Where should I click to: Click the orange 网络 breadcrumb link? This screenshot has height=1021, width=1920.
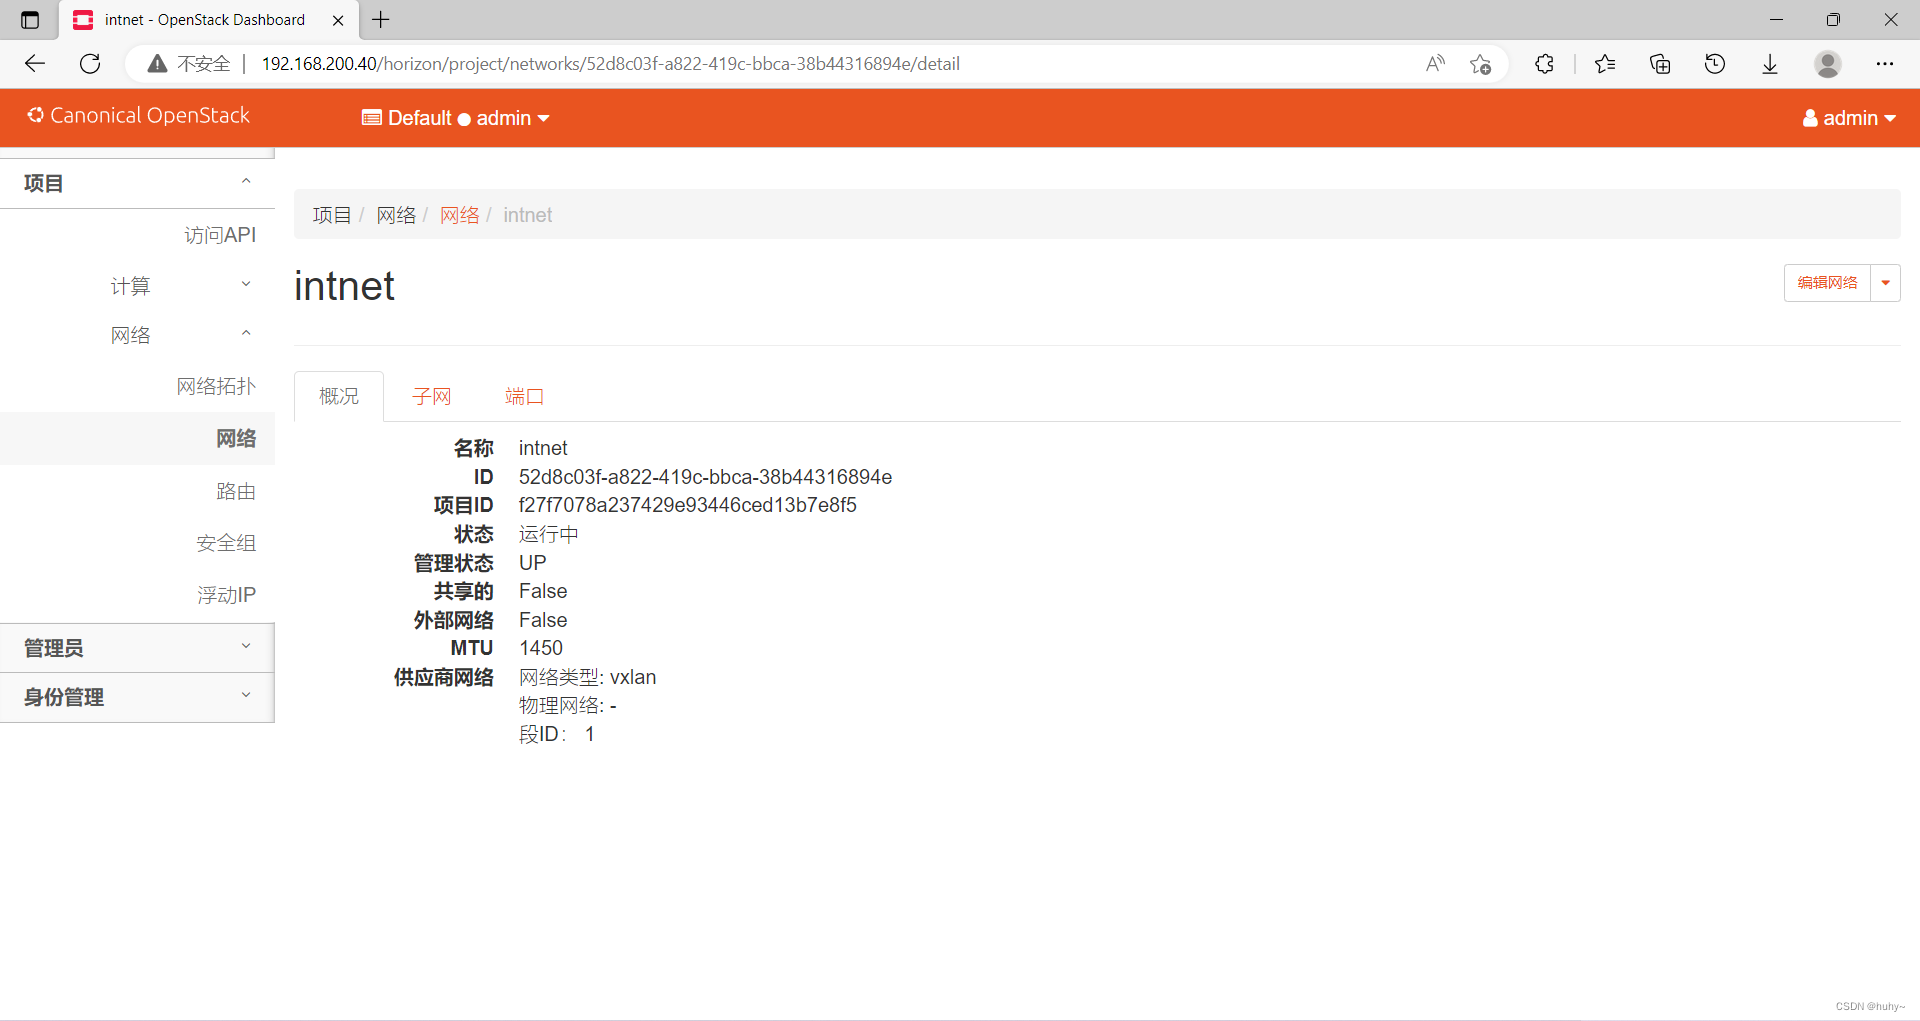click(x=460, y=215)
